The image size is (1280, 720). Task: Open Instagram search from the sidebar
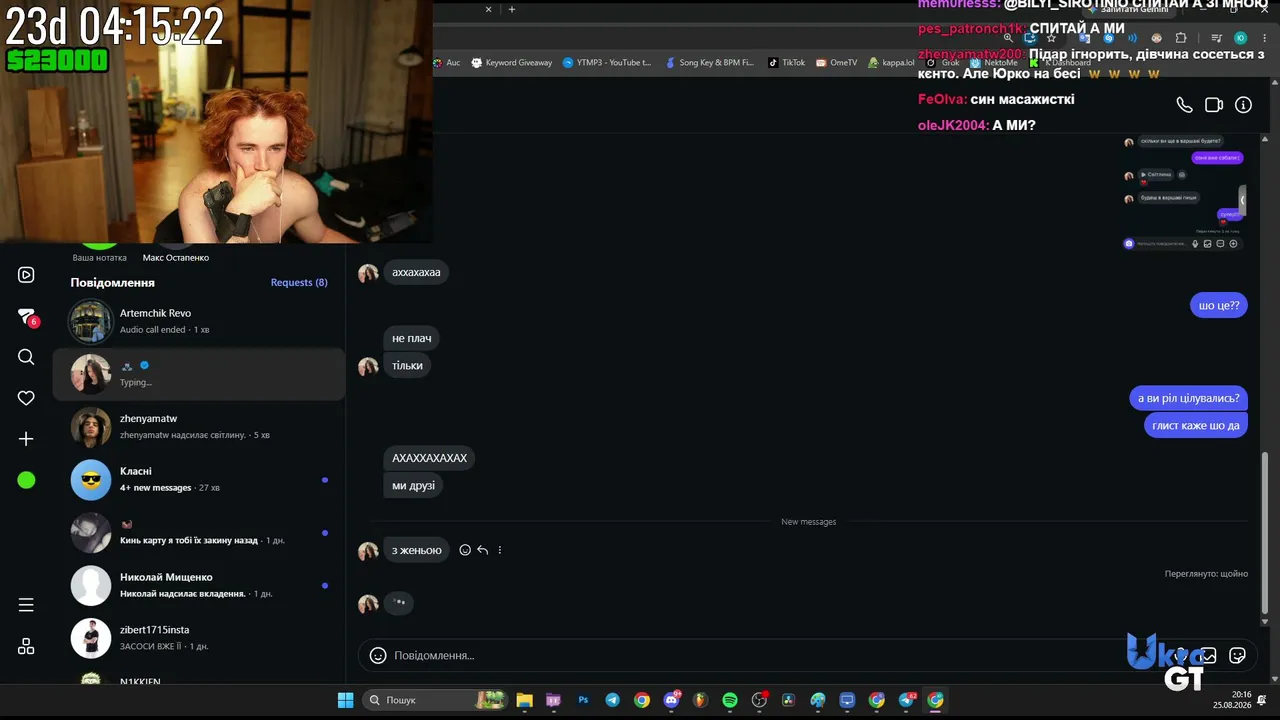pos(26,357)
